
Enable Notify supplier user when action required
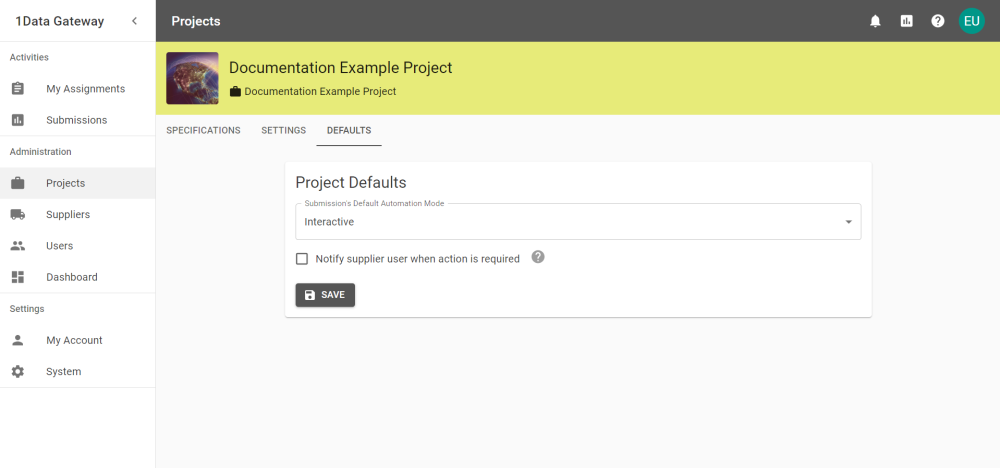(x=302, y=259)
